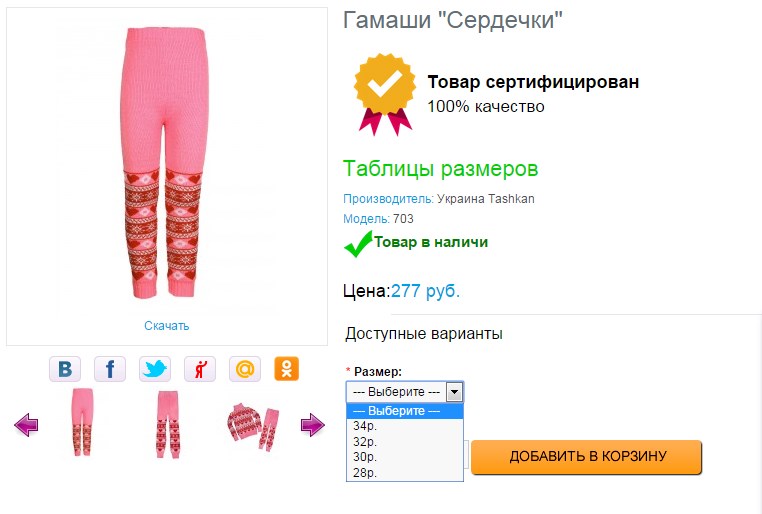This screenshot has height=514, width=762.
Task: Select the highlighted Выберите option
Action: (405, 411)
